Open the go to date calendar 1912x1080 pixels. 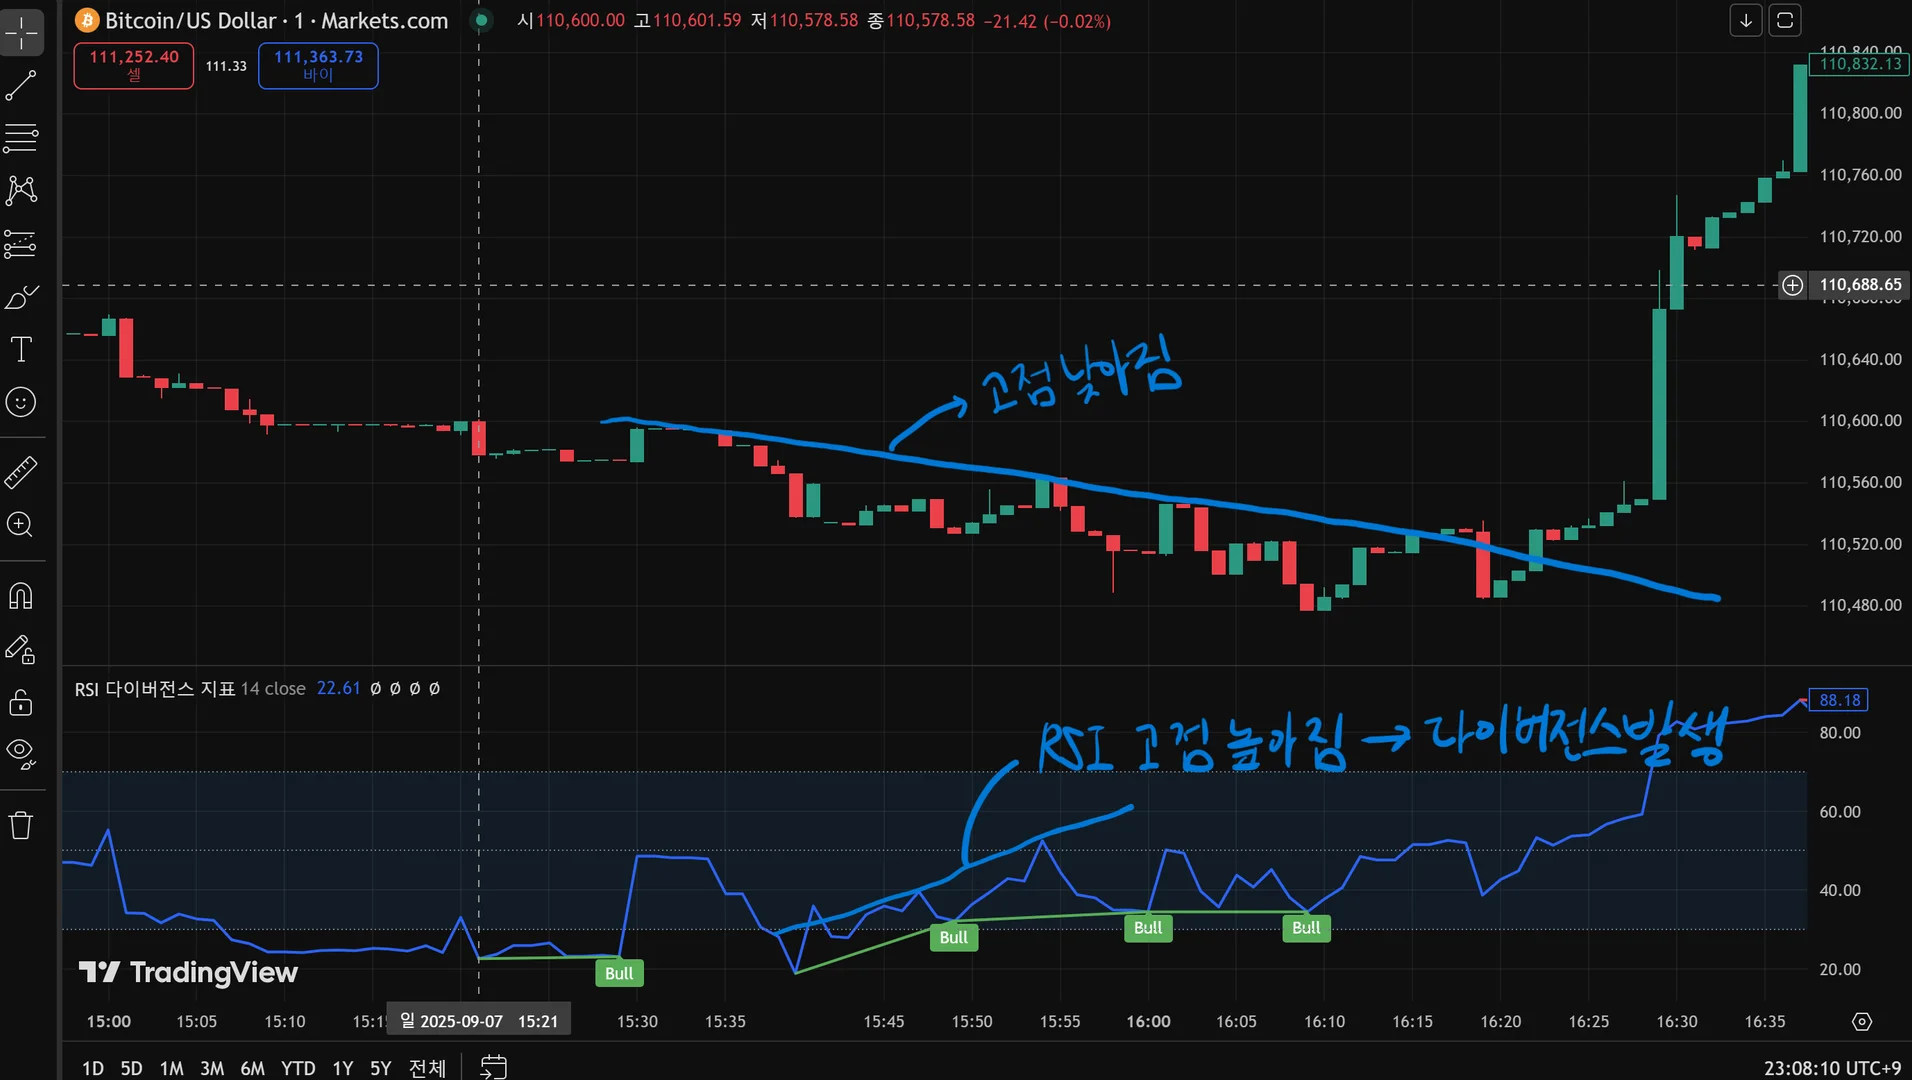point(493,1067)
